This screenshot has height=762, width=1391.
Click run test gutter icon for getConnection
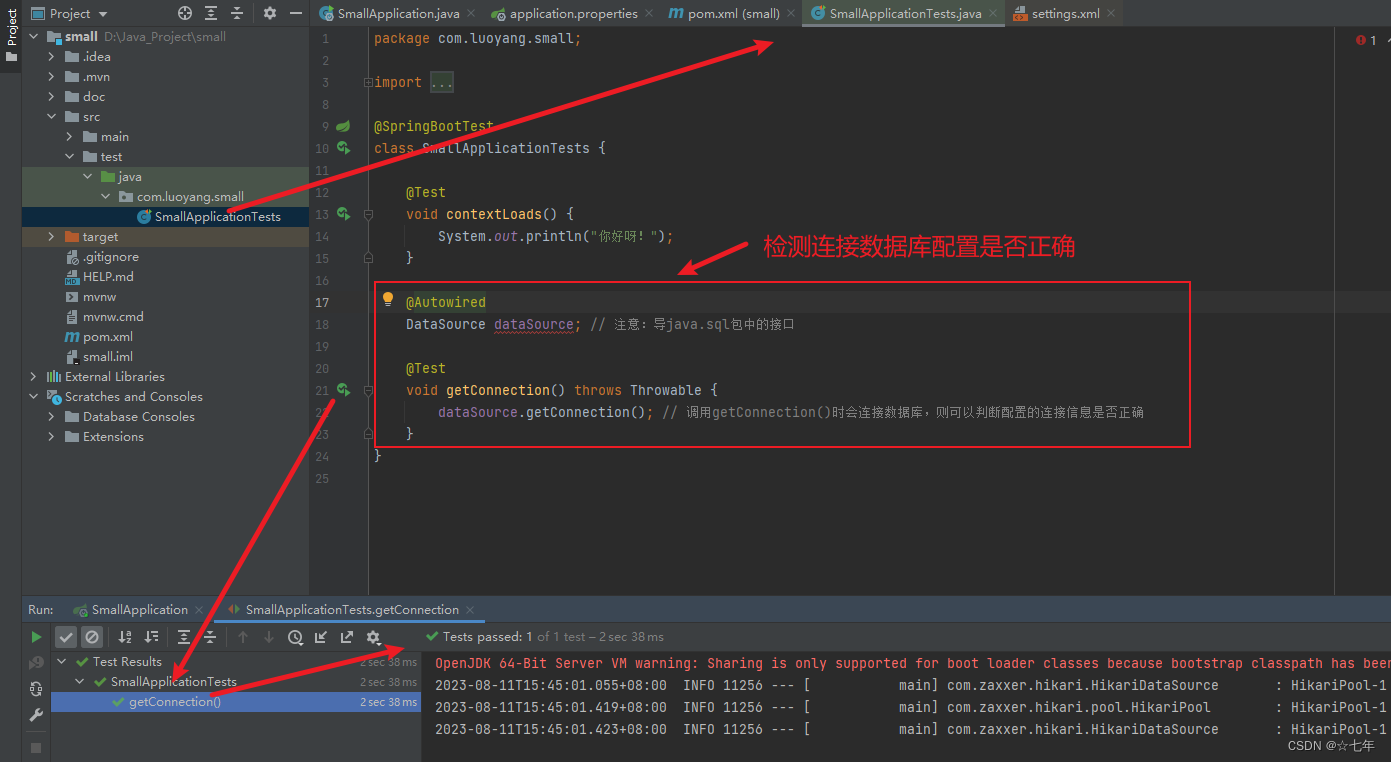(x=343, y=390)
